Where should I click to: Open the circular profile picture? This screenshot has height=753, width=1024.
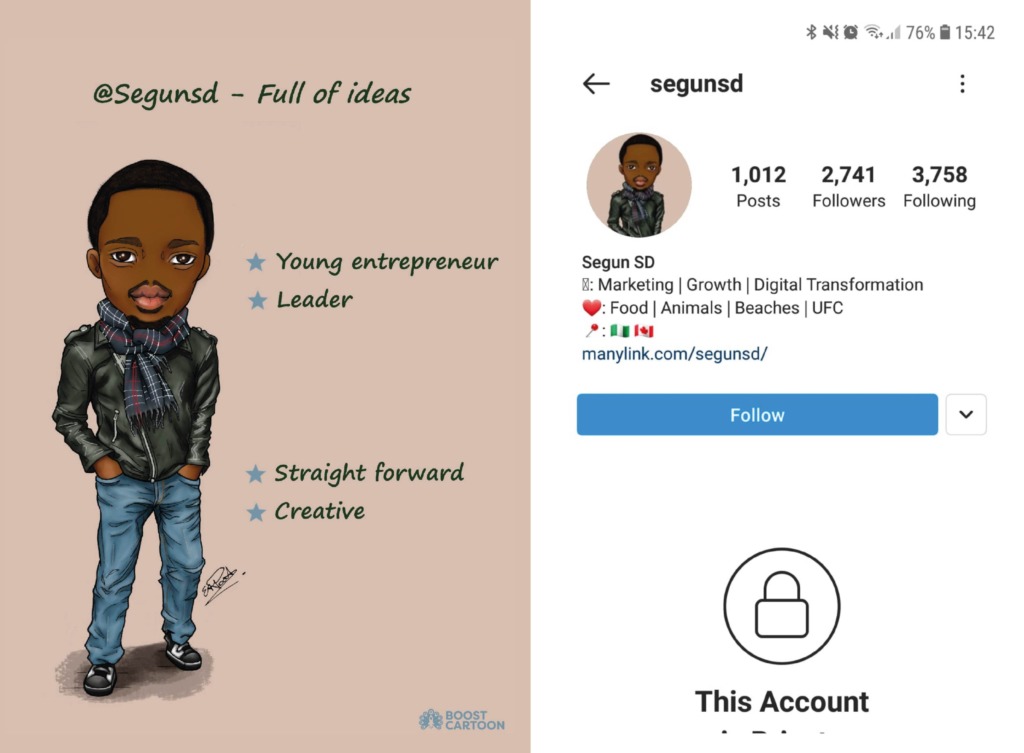(x=639, y=185)
